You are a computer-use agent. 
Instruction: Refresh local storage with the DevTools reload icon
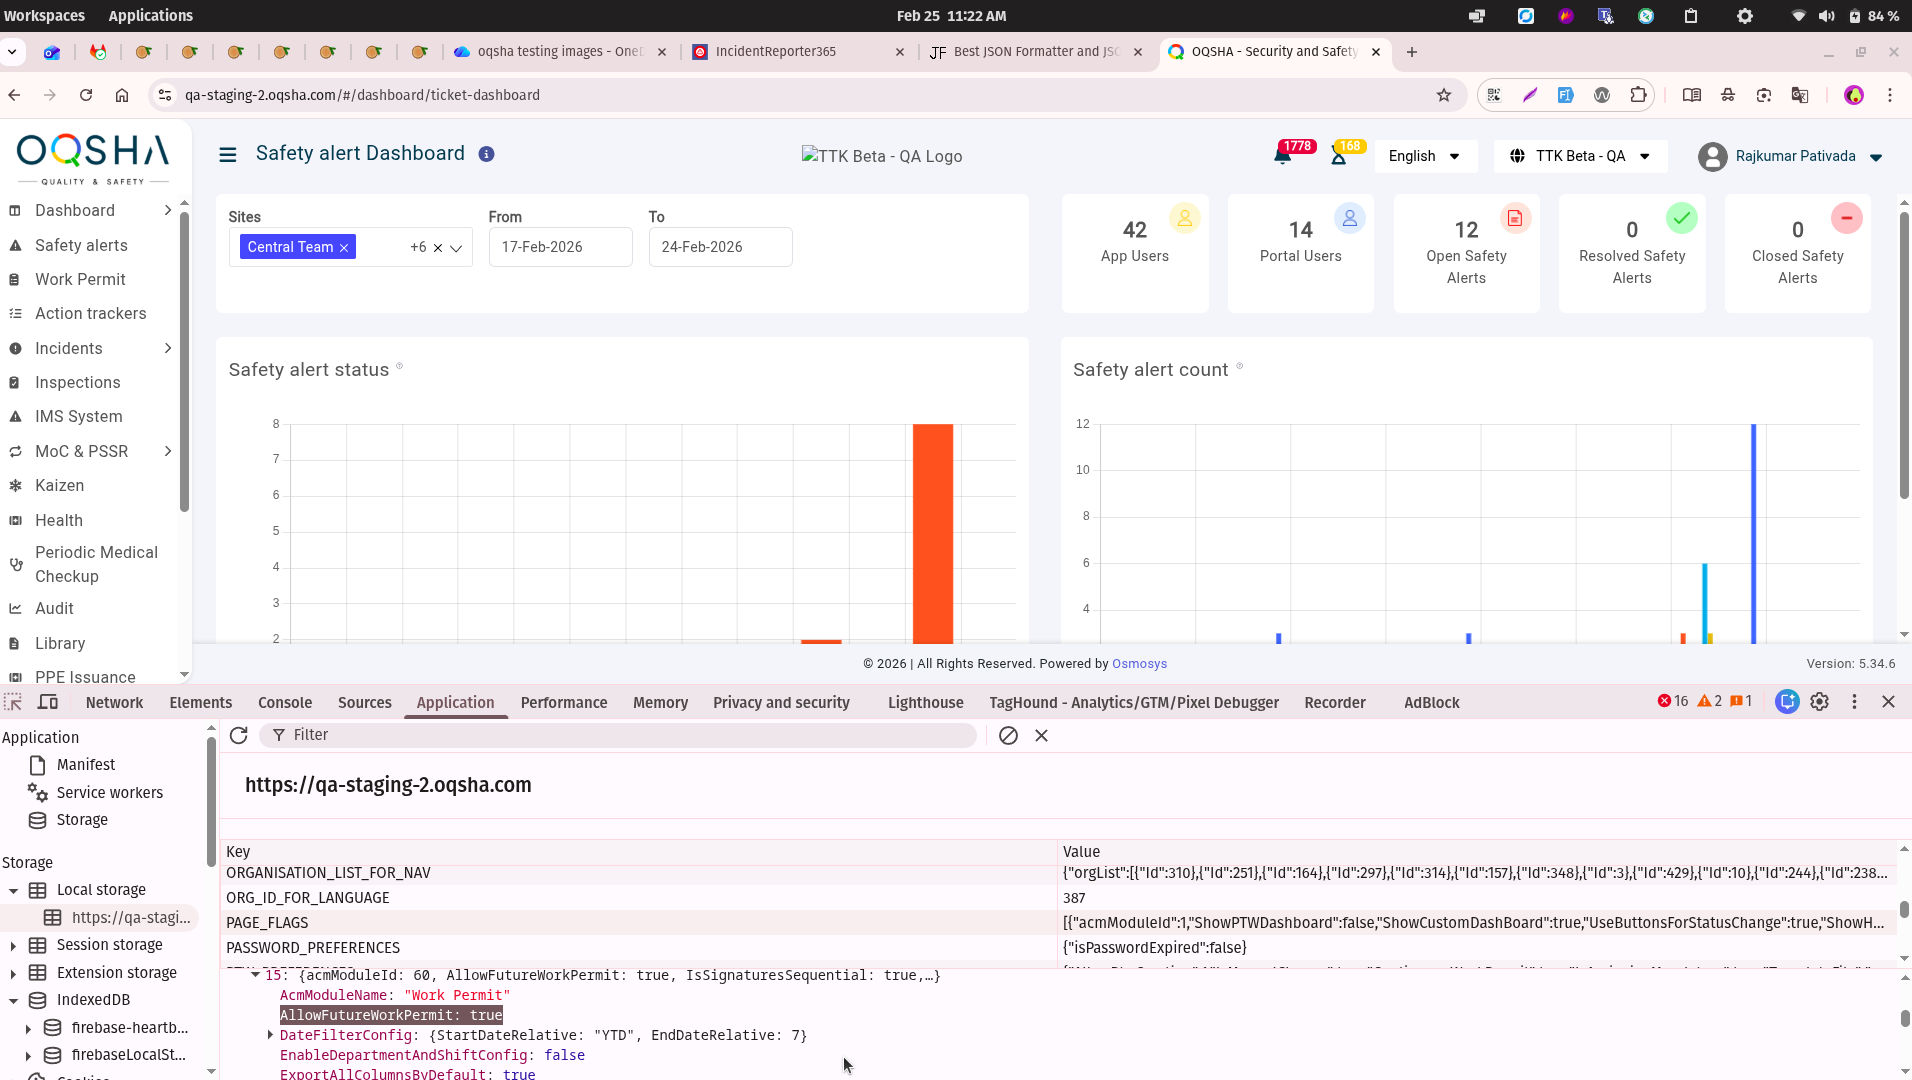tap(238, 736)
